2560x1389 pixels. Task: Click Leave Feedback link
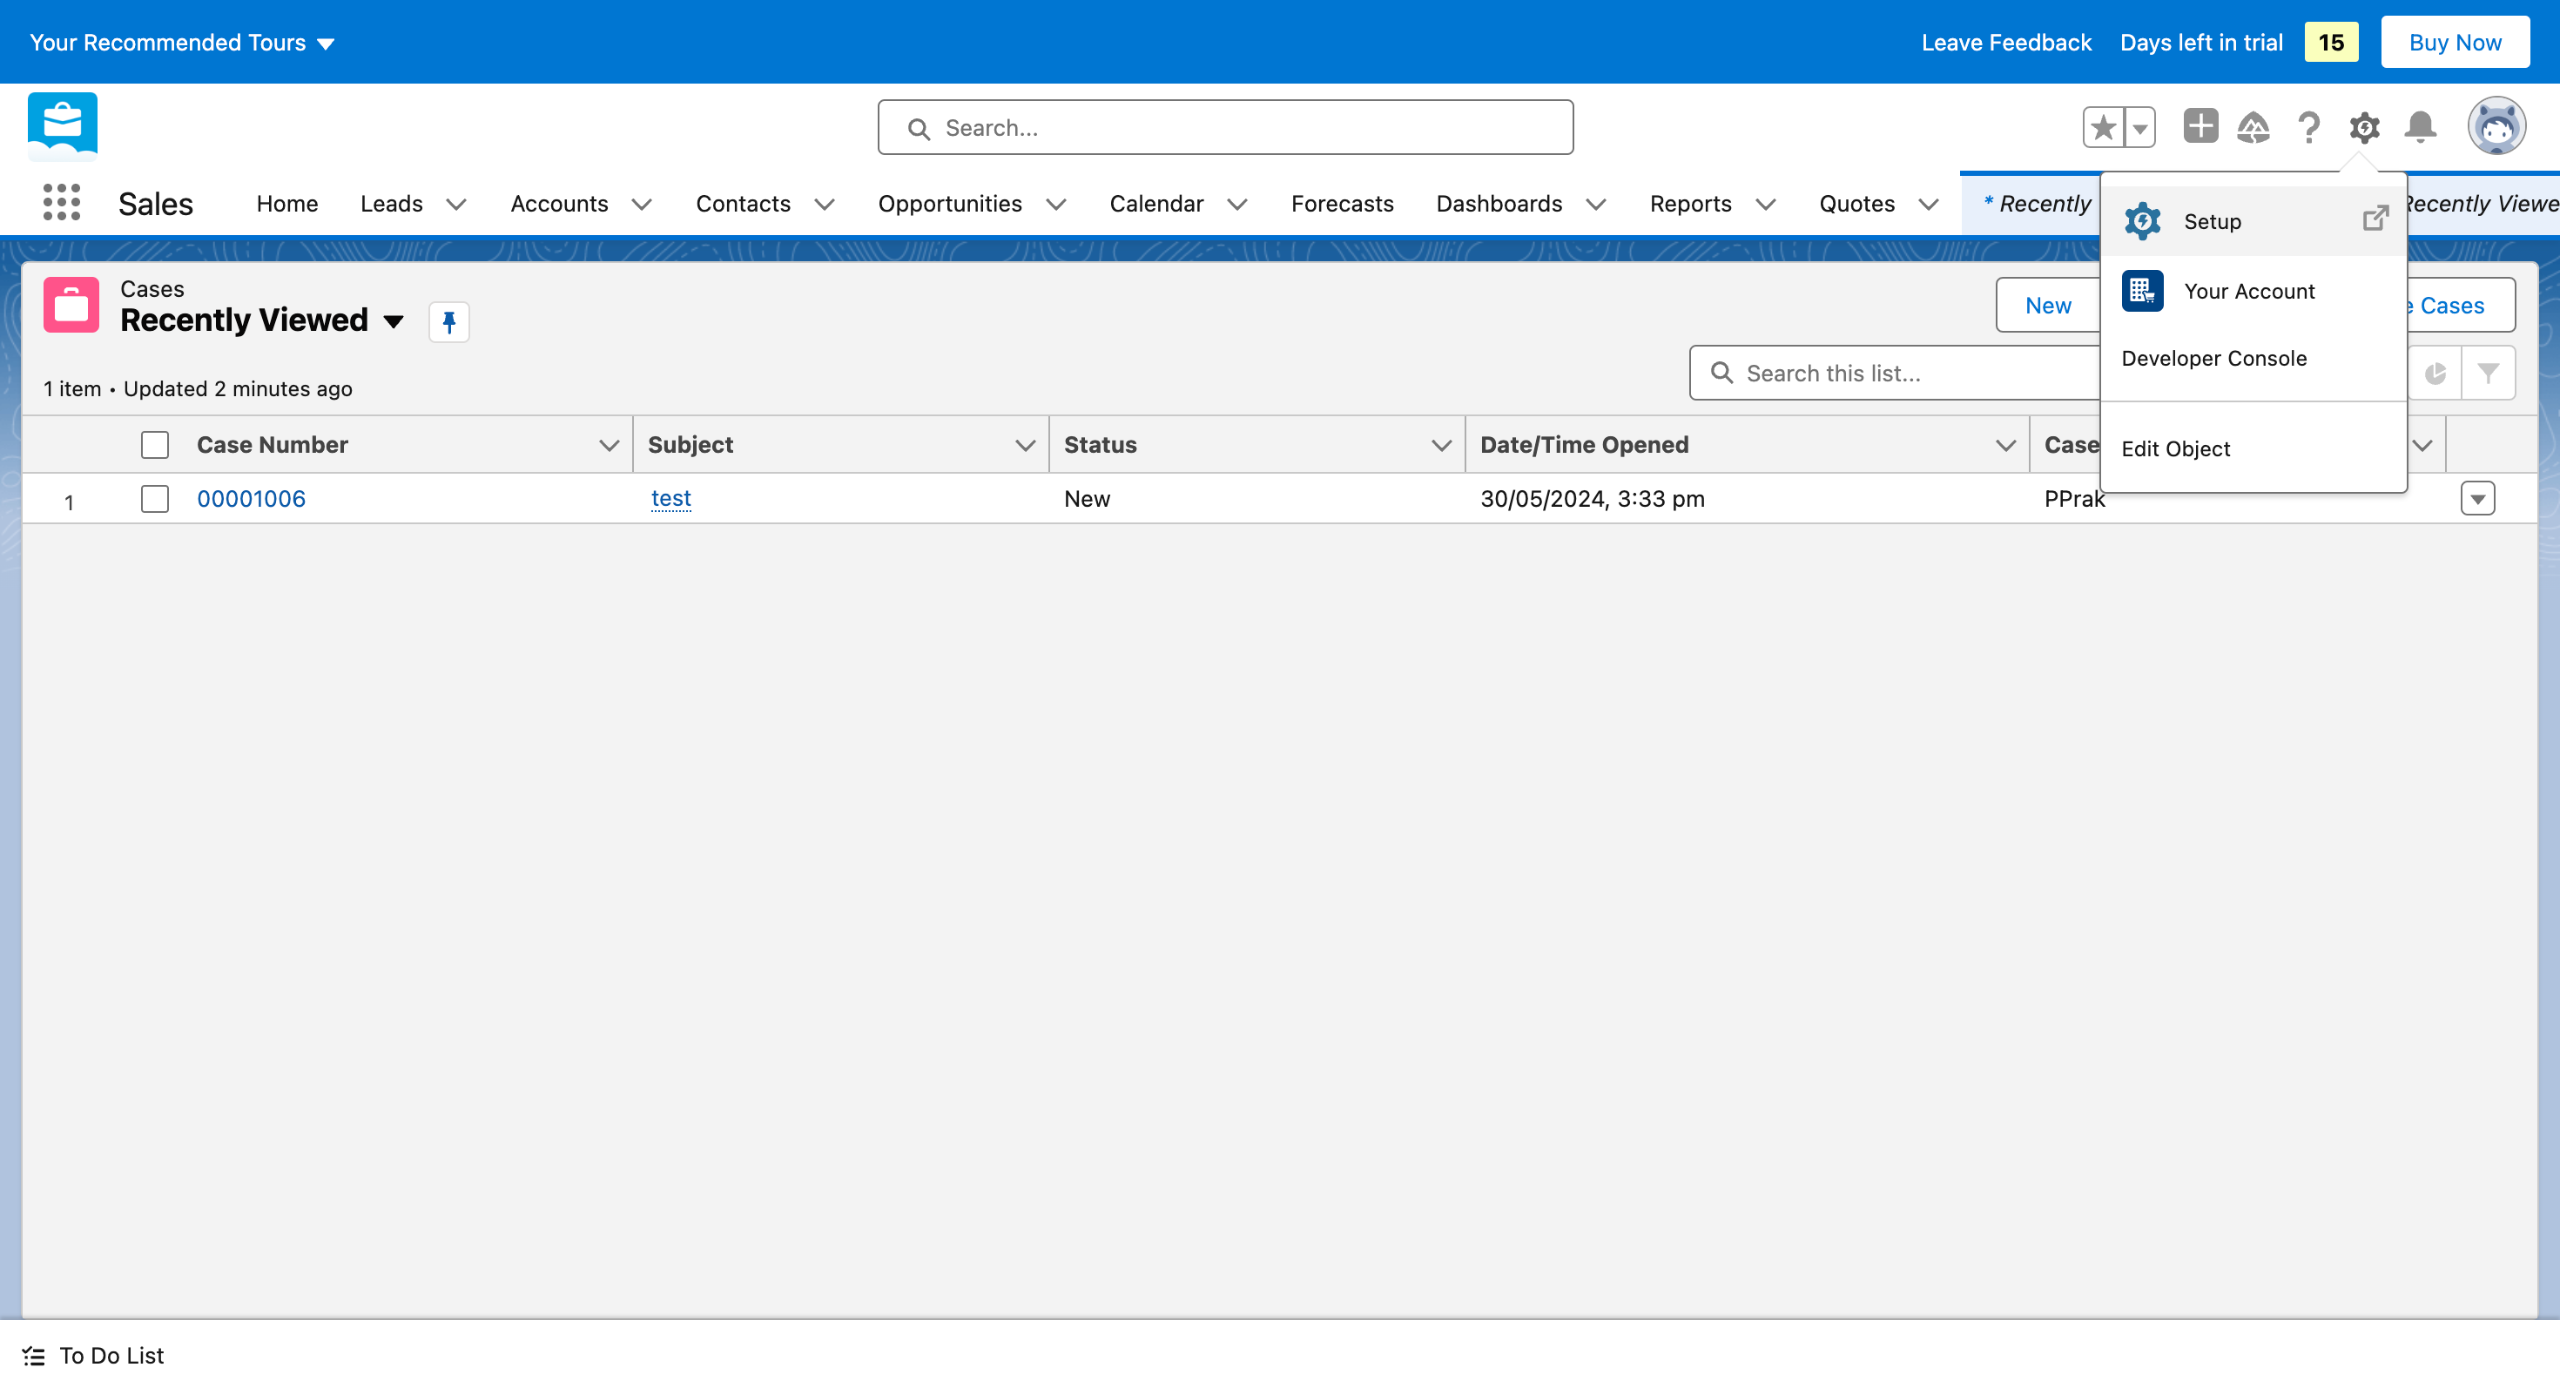(2006, 42)
